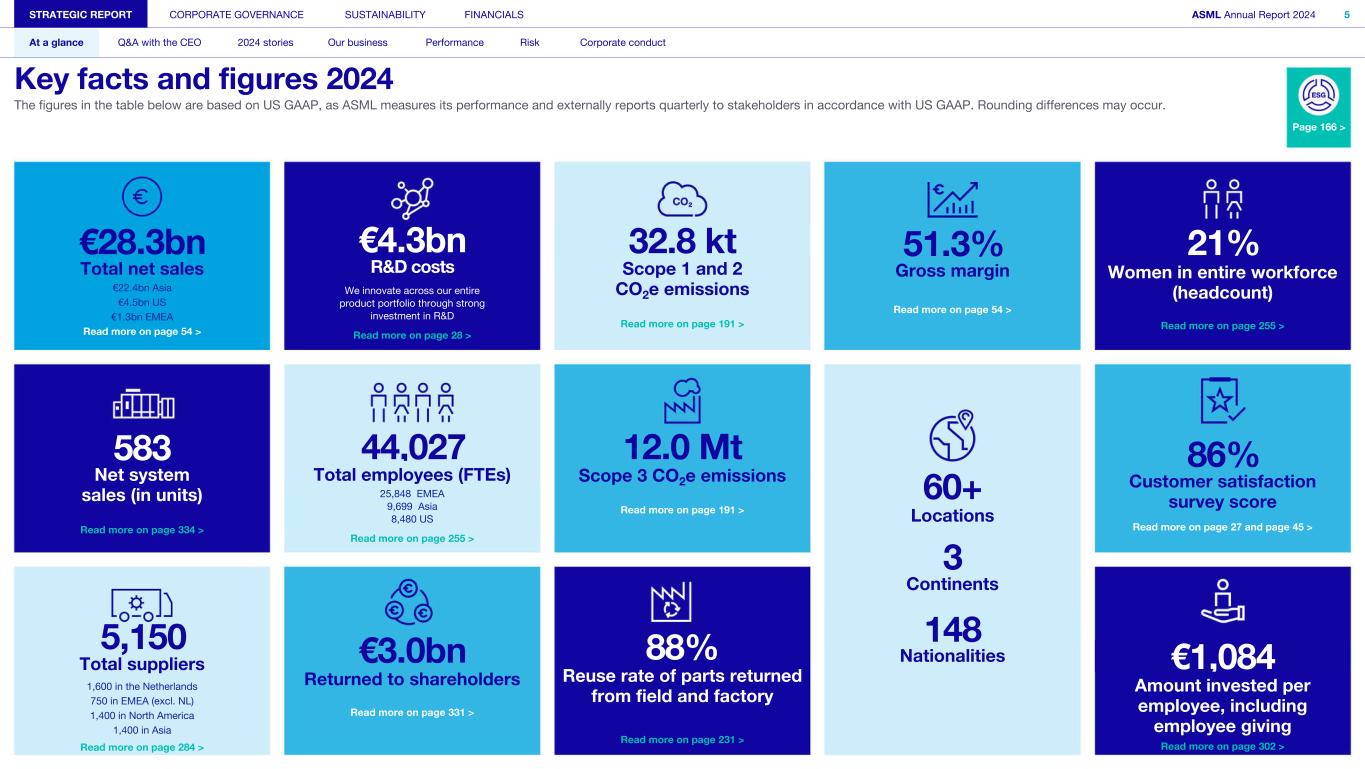Follow Read more on page 302 link
The height and width of the screenshot is (769, 1365).
[x=1222, y=746]
